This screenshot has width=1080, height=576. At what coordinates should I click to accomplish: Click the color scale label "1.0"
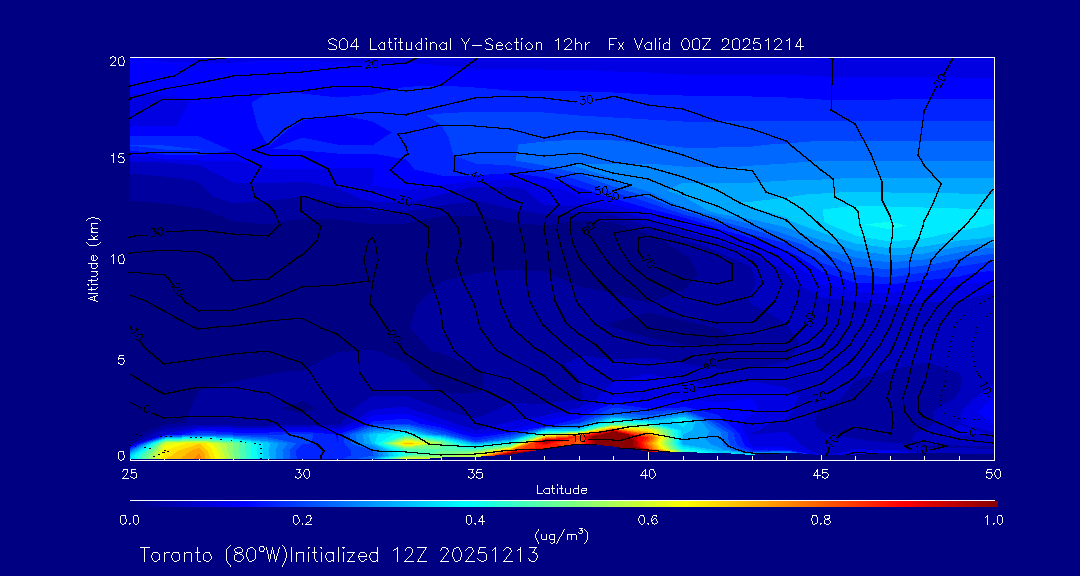[x=994, y=520]
